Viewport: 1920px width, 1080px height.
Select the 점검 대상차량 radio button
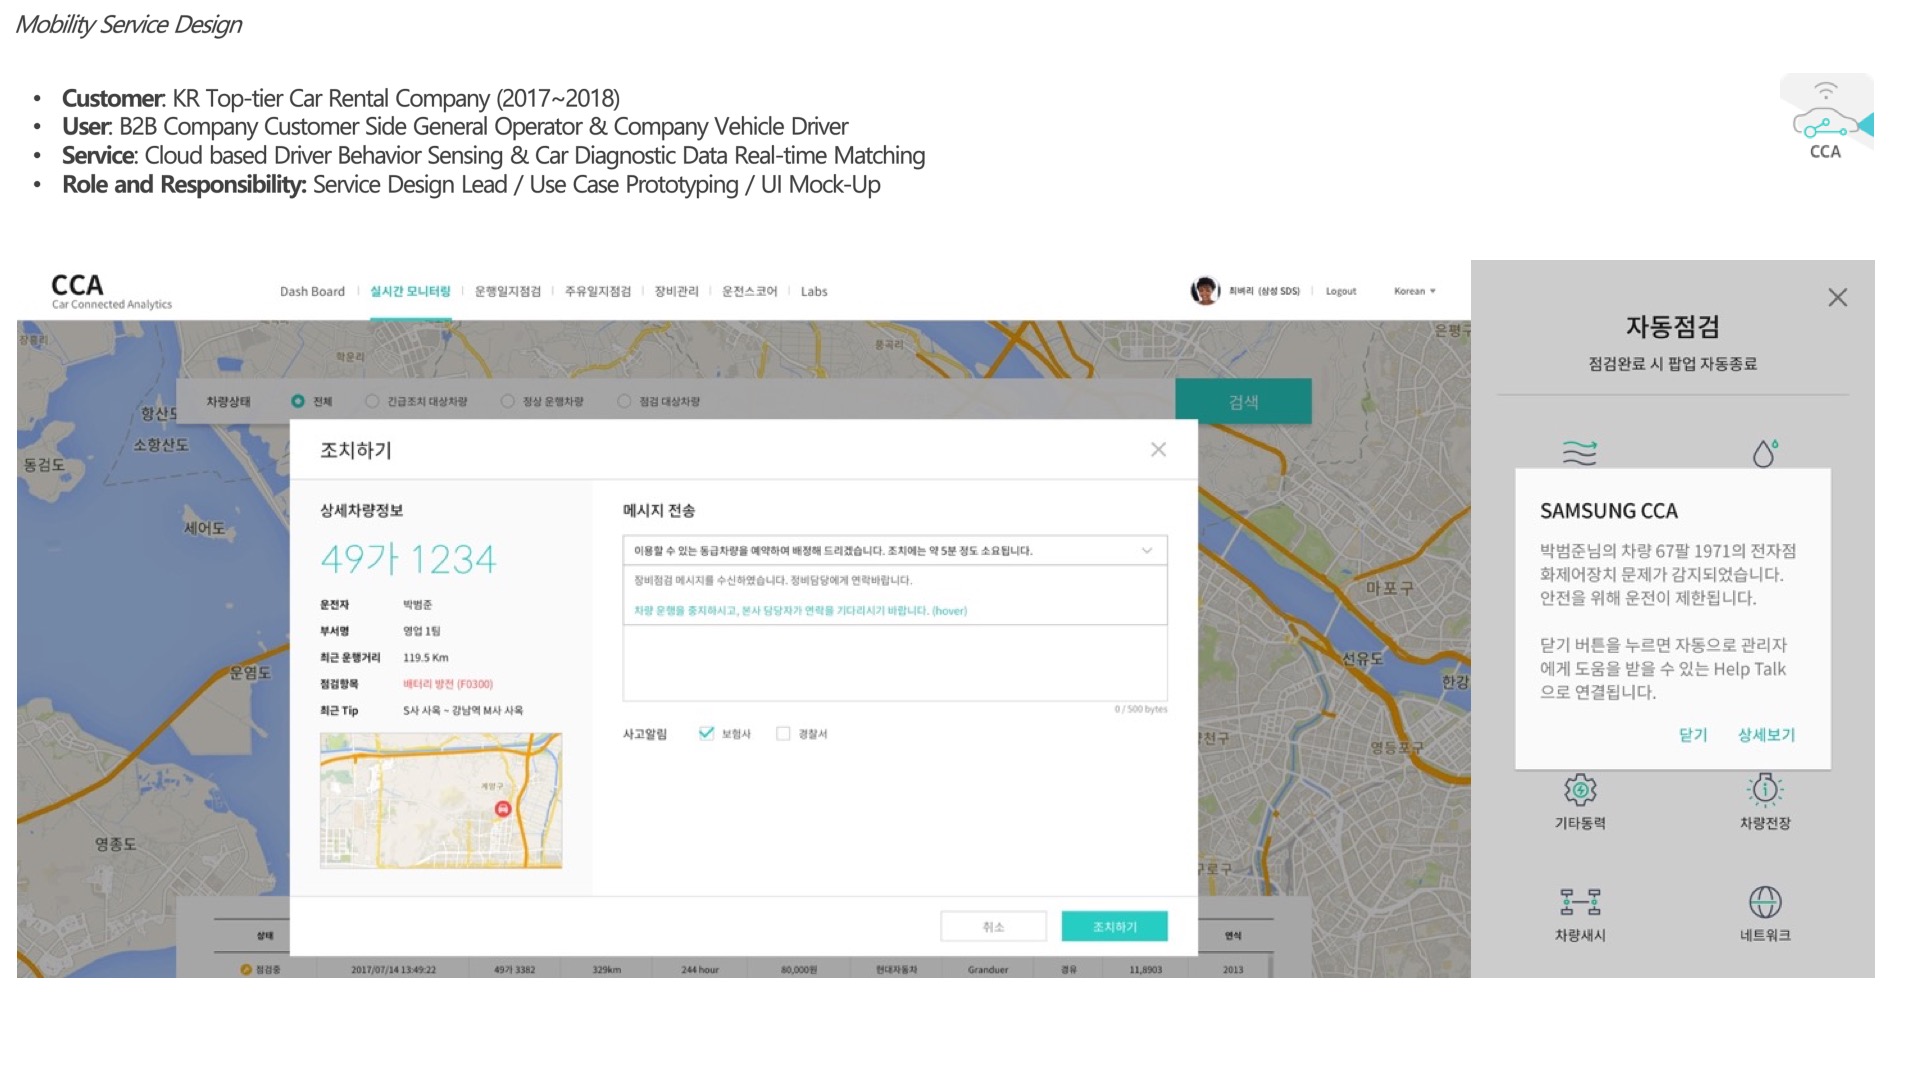(x=624, y=401)
